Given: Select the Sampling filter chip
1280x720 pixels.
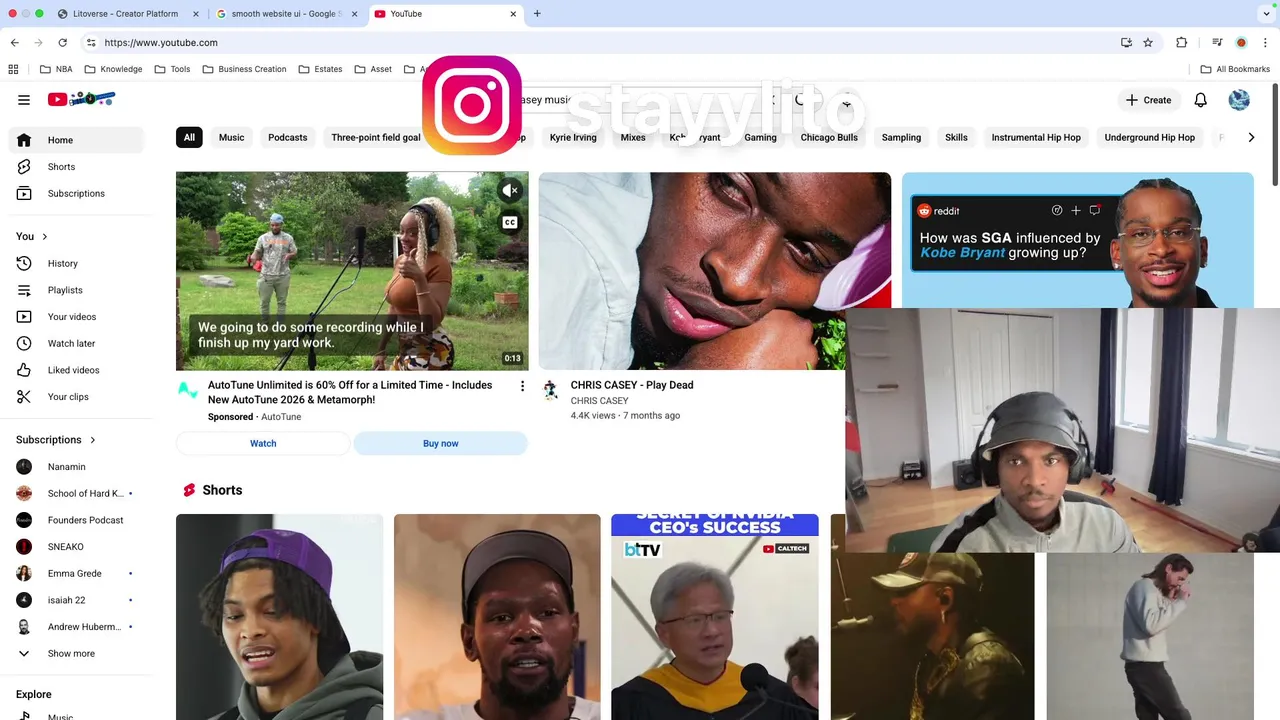Looking at the screenshot, I should (x=901, y=137).
